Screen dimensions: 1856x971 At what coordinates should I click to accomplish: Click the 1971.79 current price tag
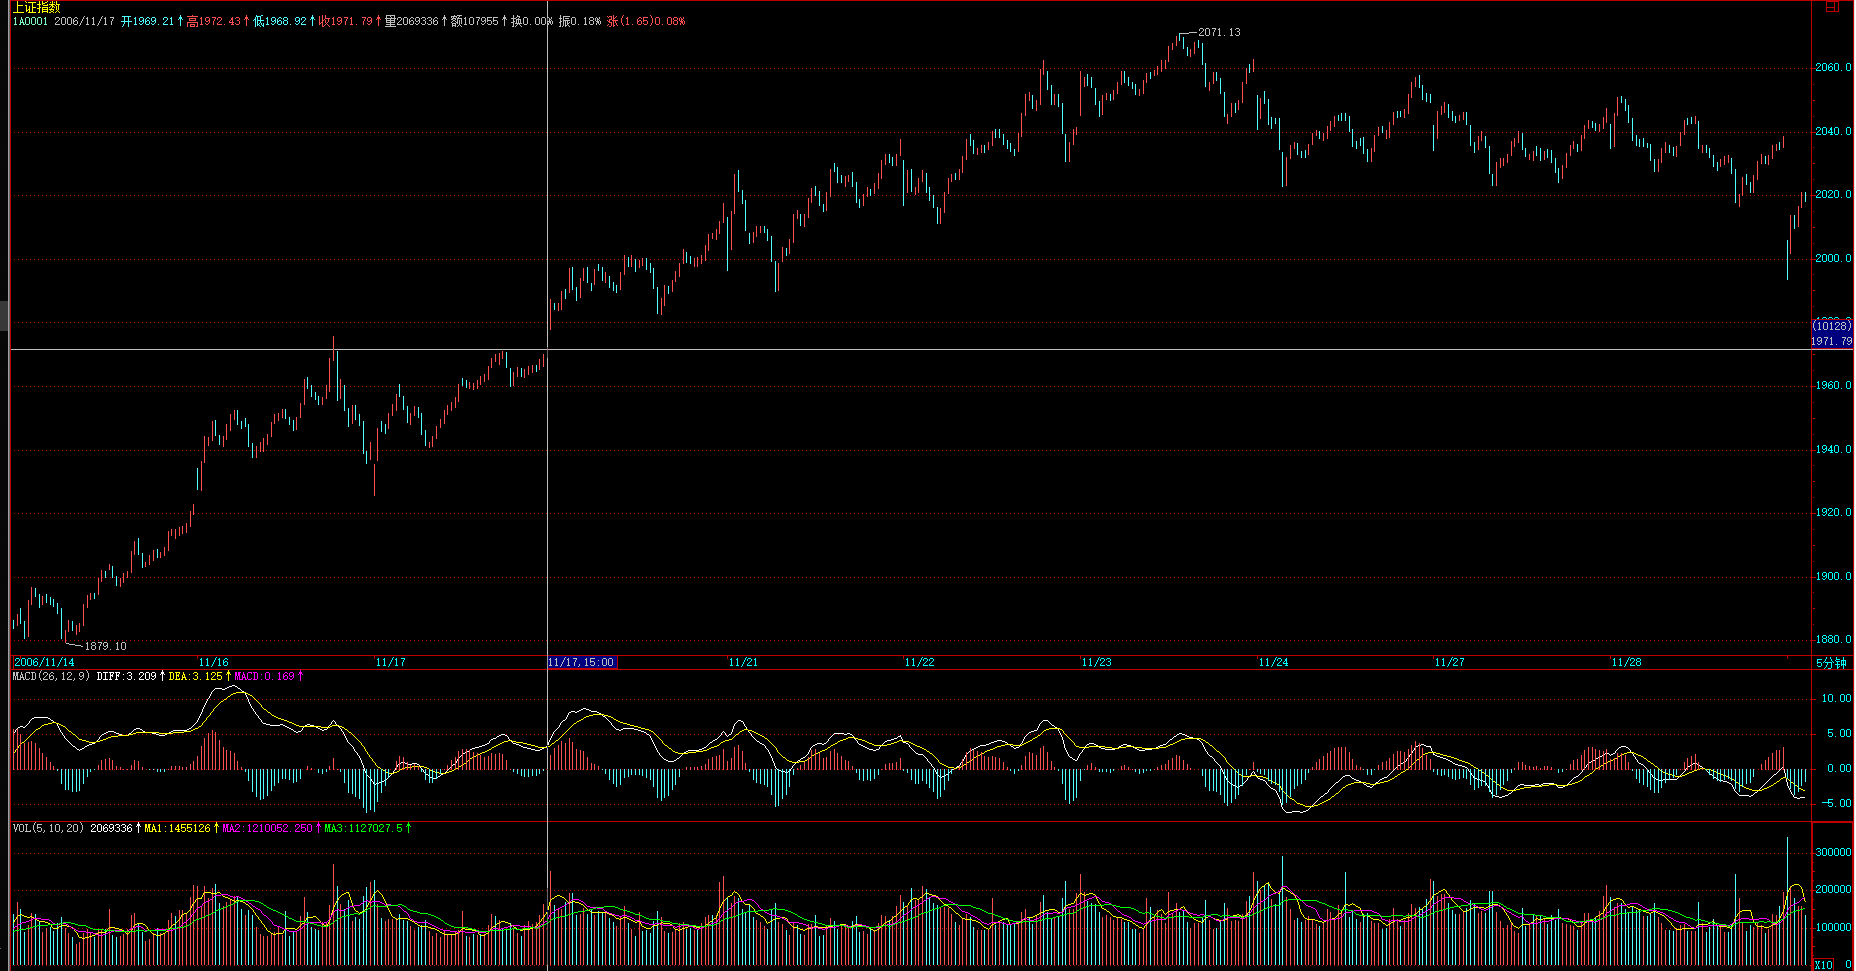coord(1831,341)
